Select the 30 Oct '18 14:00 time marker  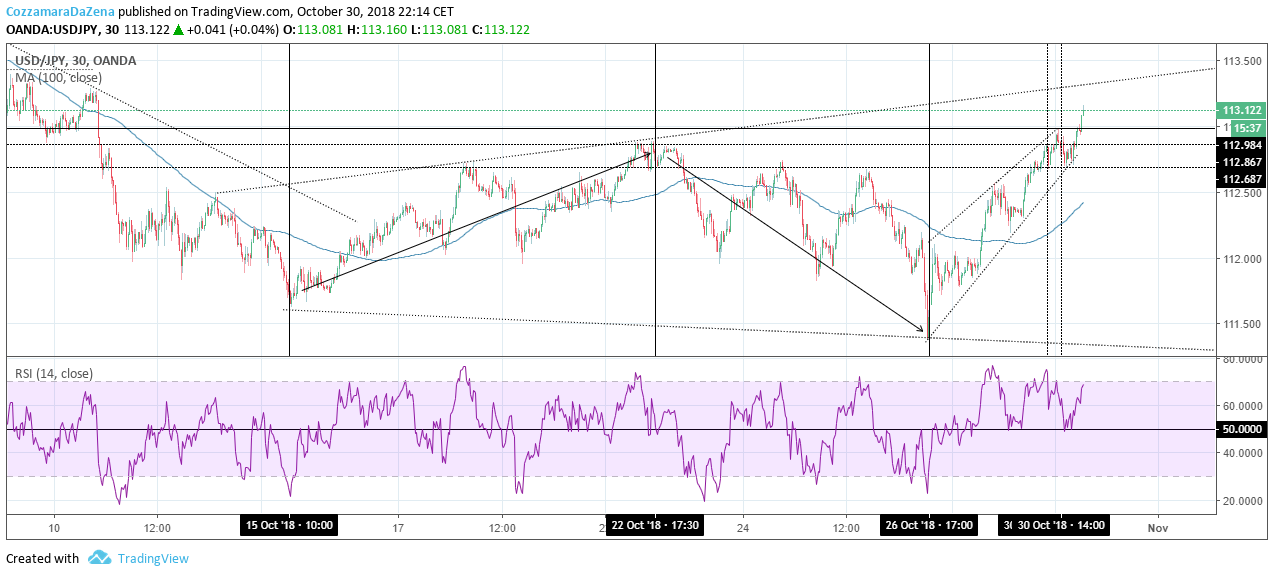(1061, 525)
